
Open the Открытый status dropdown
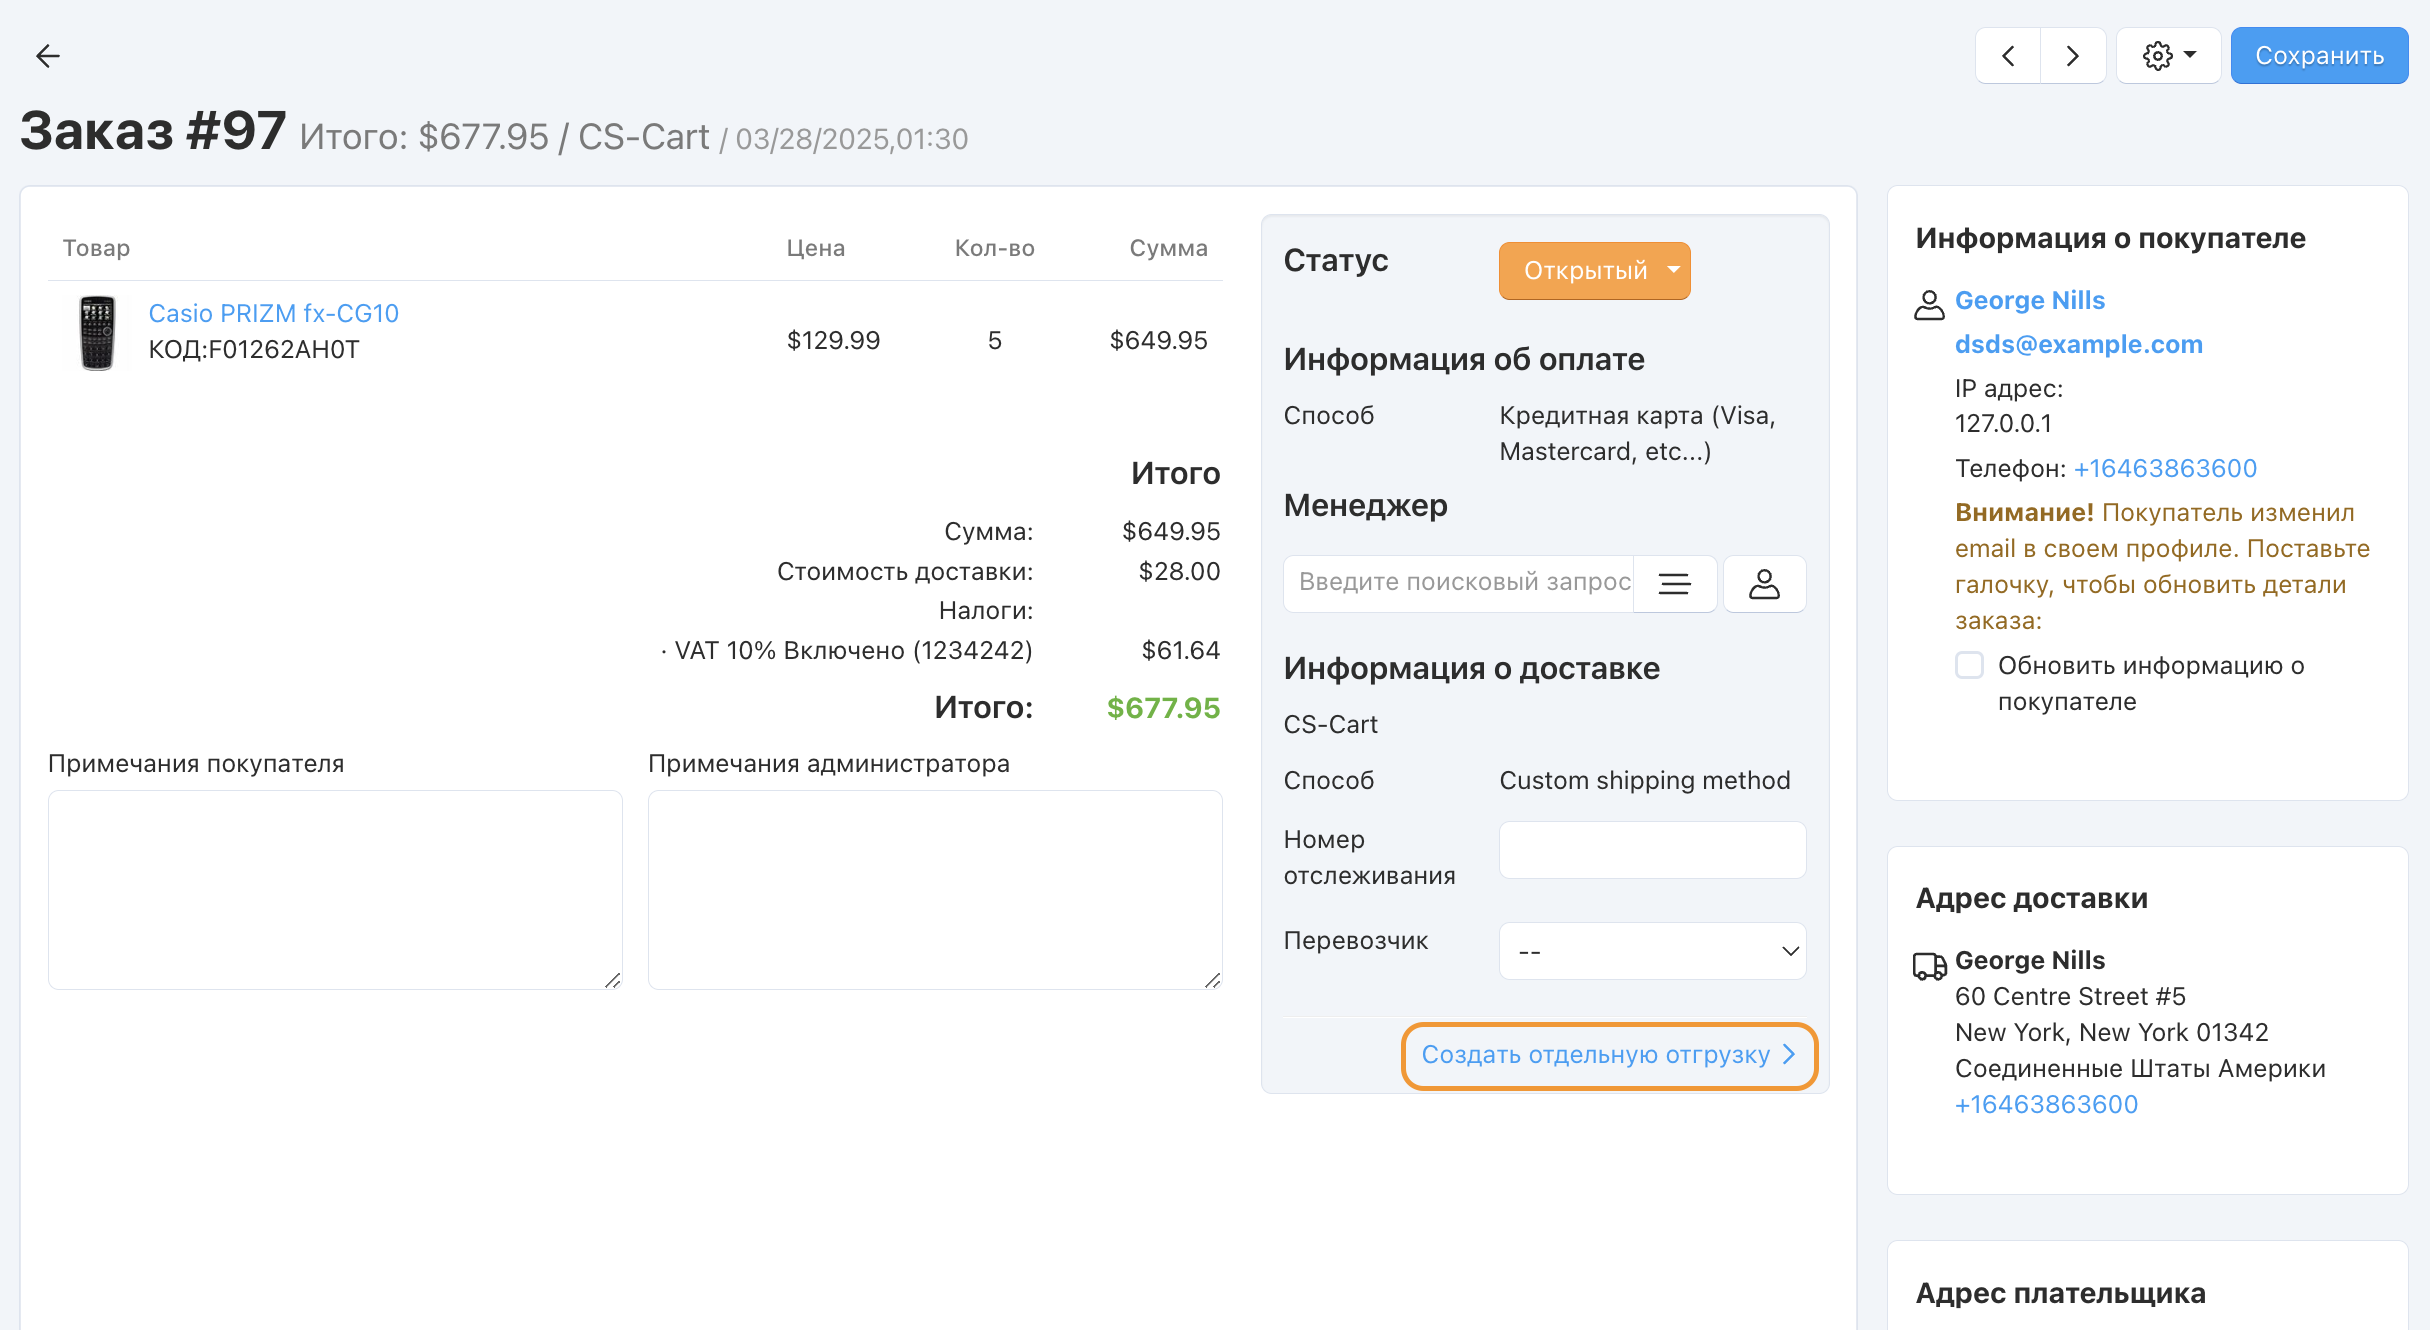click(1594, 270)
